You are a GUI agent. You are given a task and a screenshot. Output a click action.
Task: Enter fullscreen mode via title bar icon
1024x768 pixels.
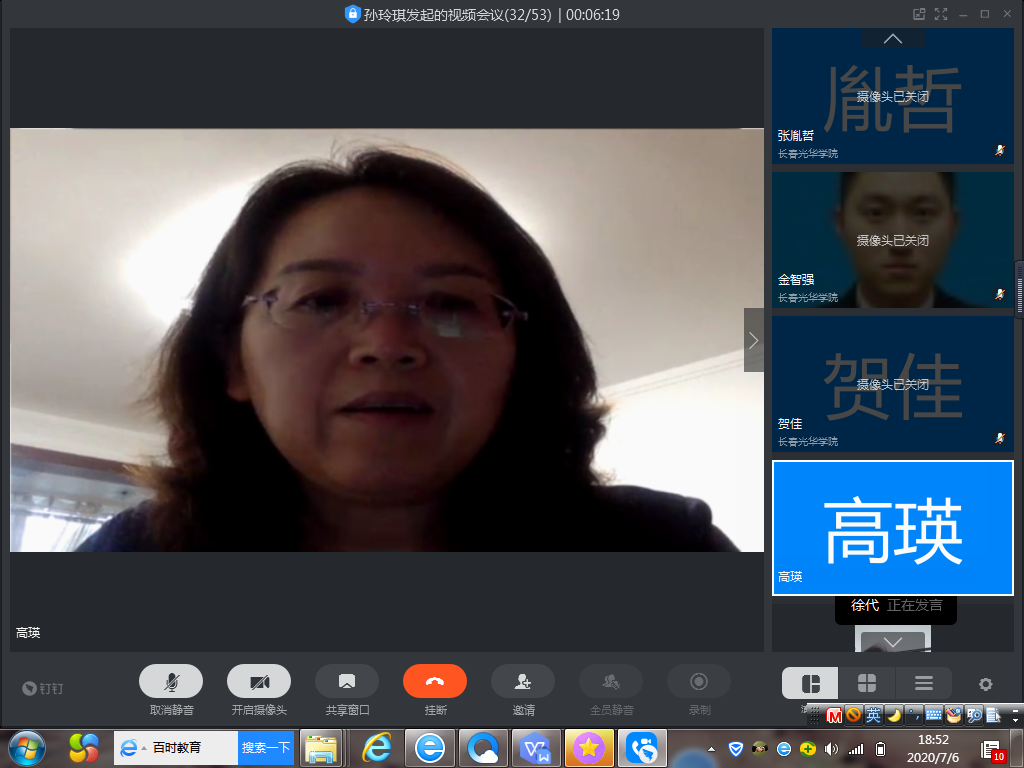tap(940, 14)
